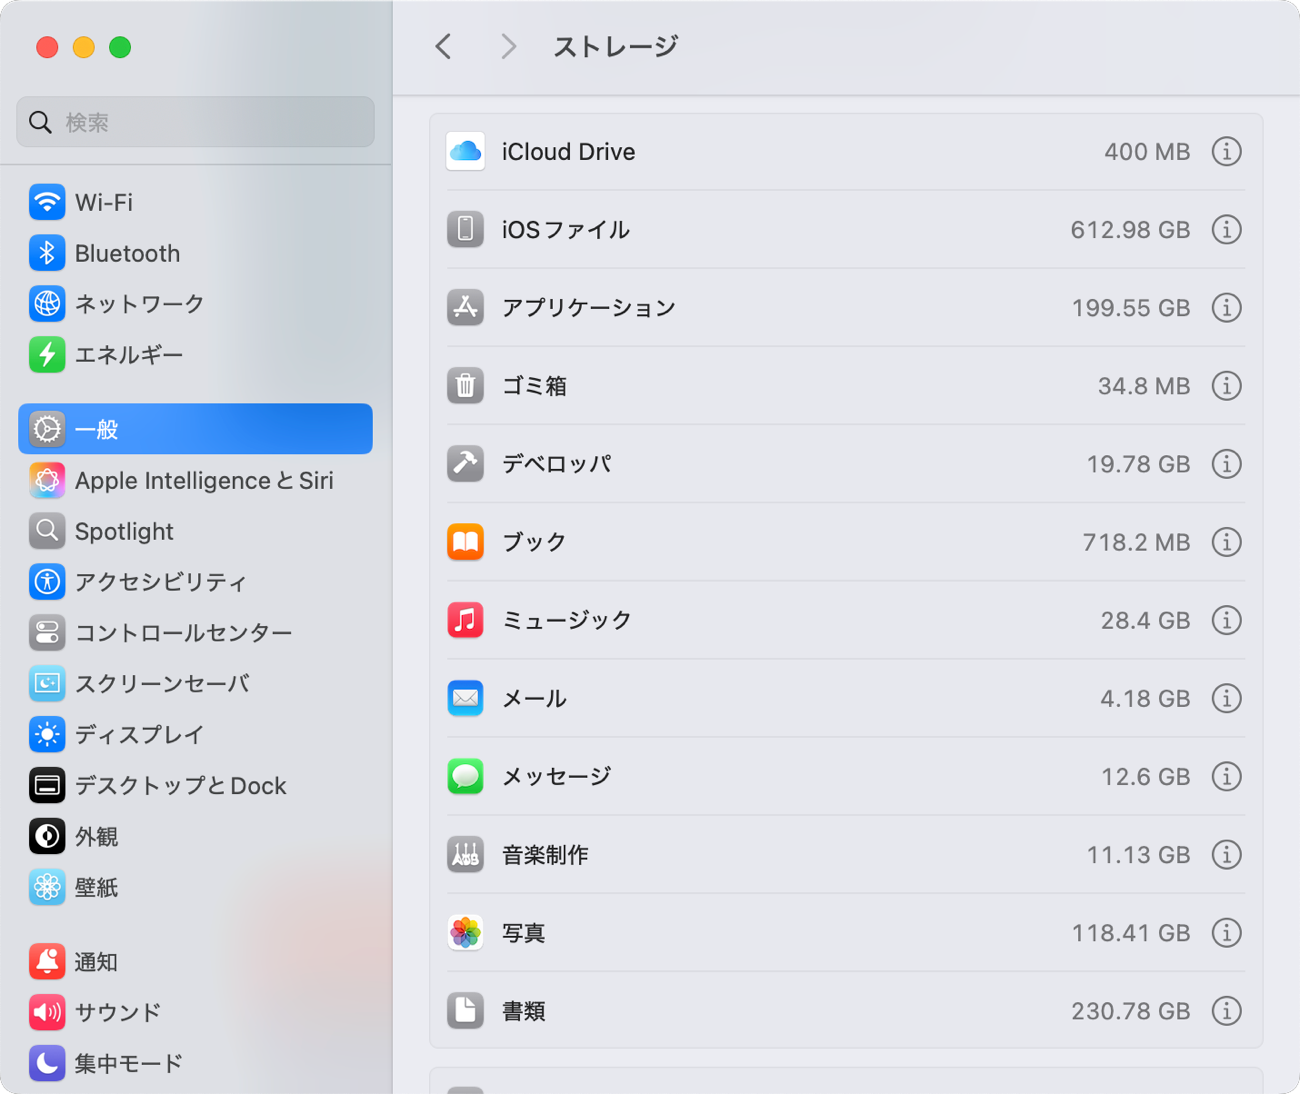This screenshot has width=1300, height=1094.
Task: Click the 11.13 GB size value
Action: click(x=1138, y=855)
